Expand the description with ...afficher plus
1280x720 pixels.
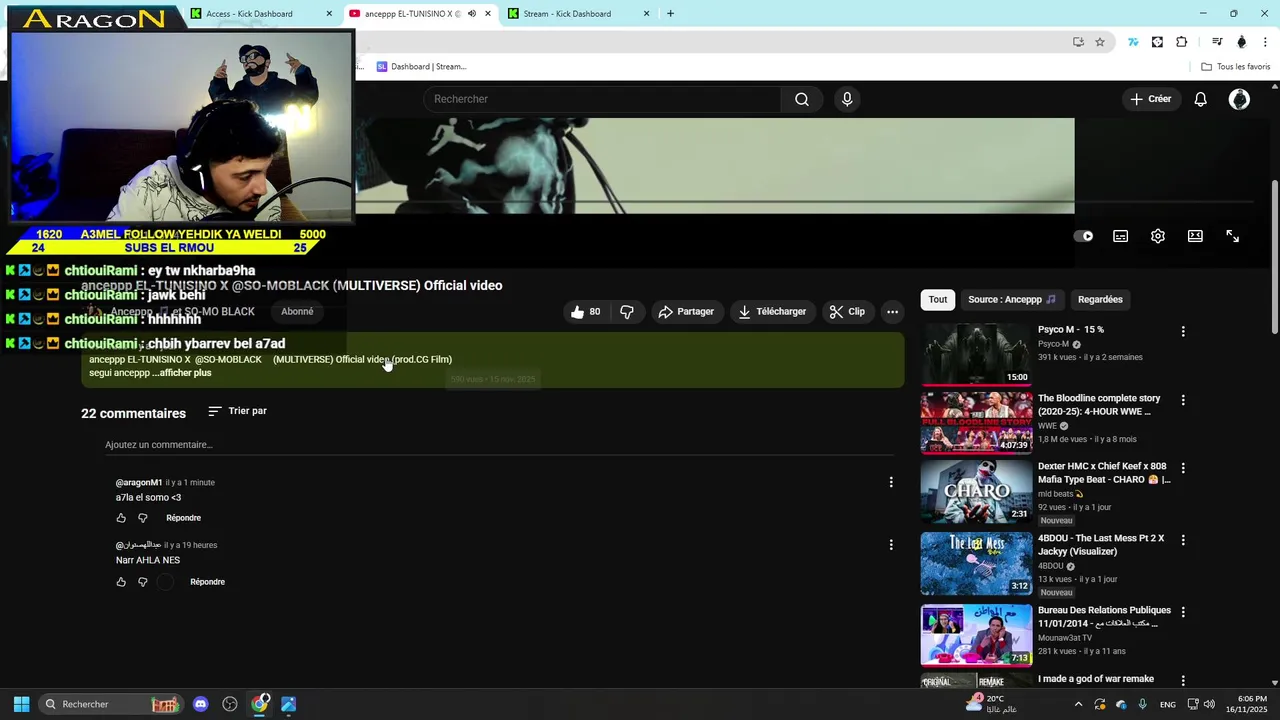(182, 373)
